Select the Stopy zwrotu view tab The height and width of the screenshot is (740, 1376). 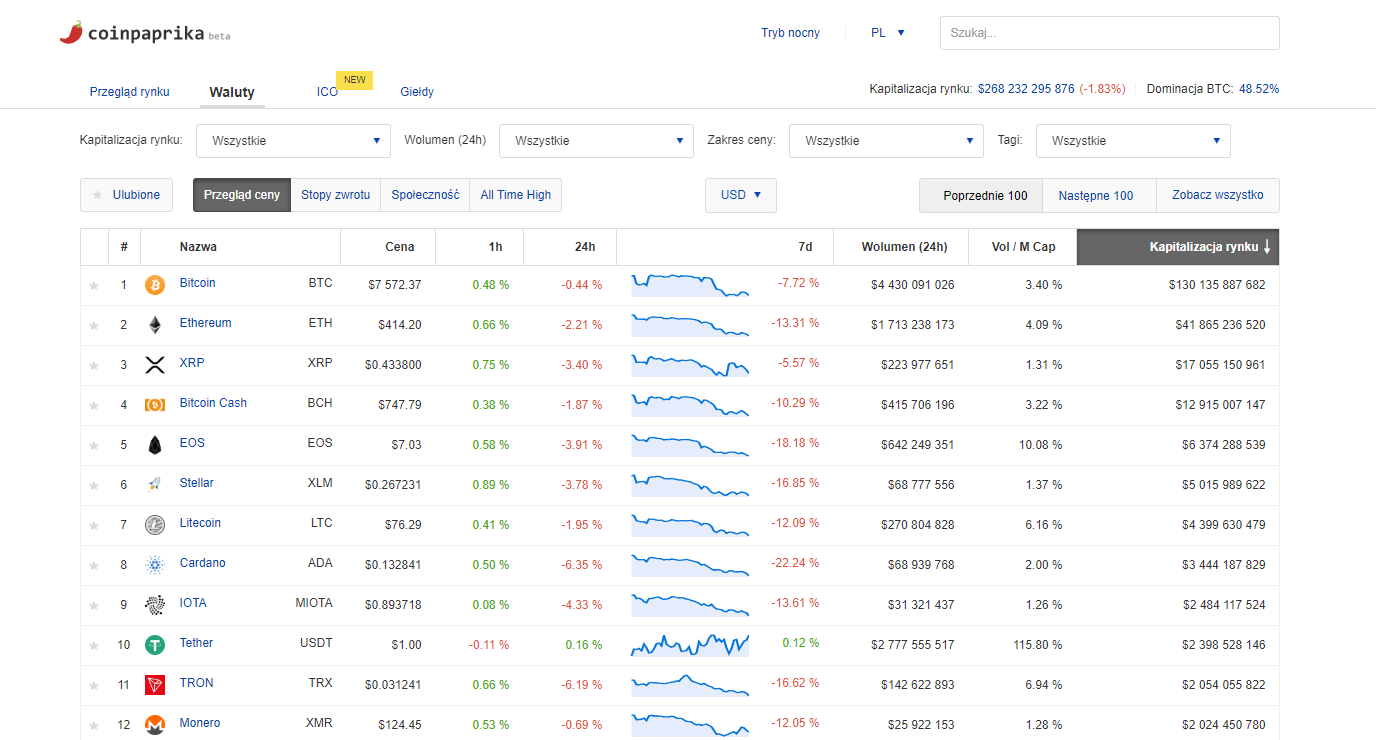(x=336, y=195)
